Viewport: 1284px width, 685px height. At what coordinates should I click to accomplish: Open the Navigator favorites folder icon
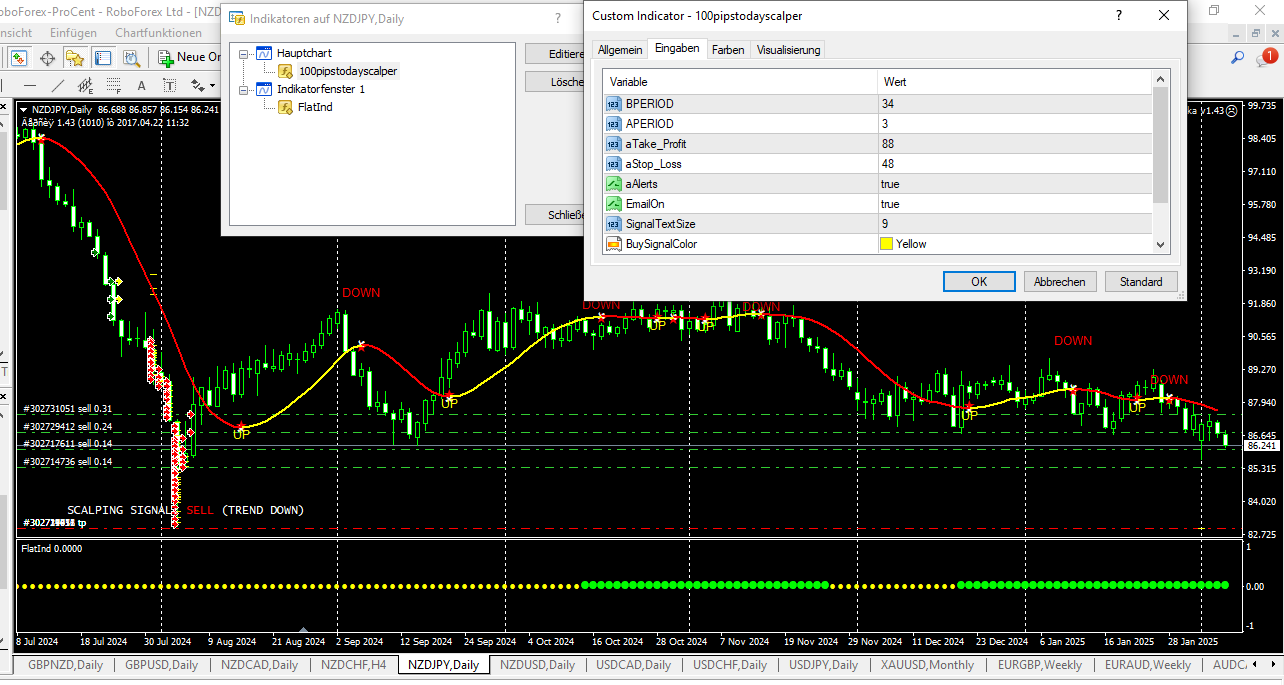click(x=75, y=58)
